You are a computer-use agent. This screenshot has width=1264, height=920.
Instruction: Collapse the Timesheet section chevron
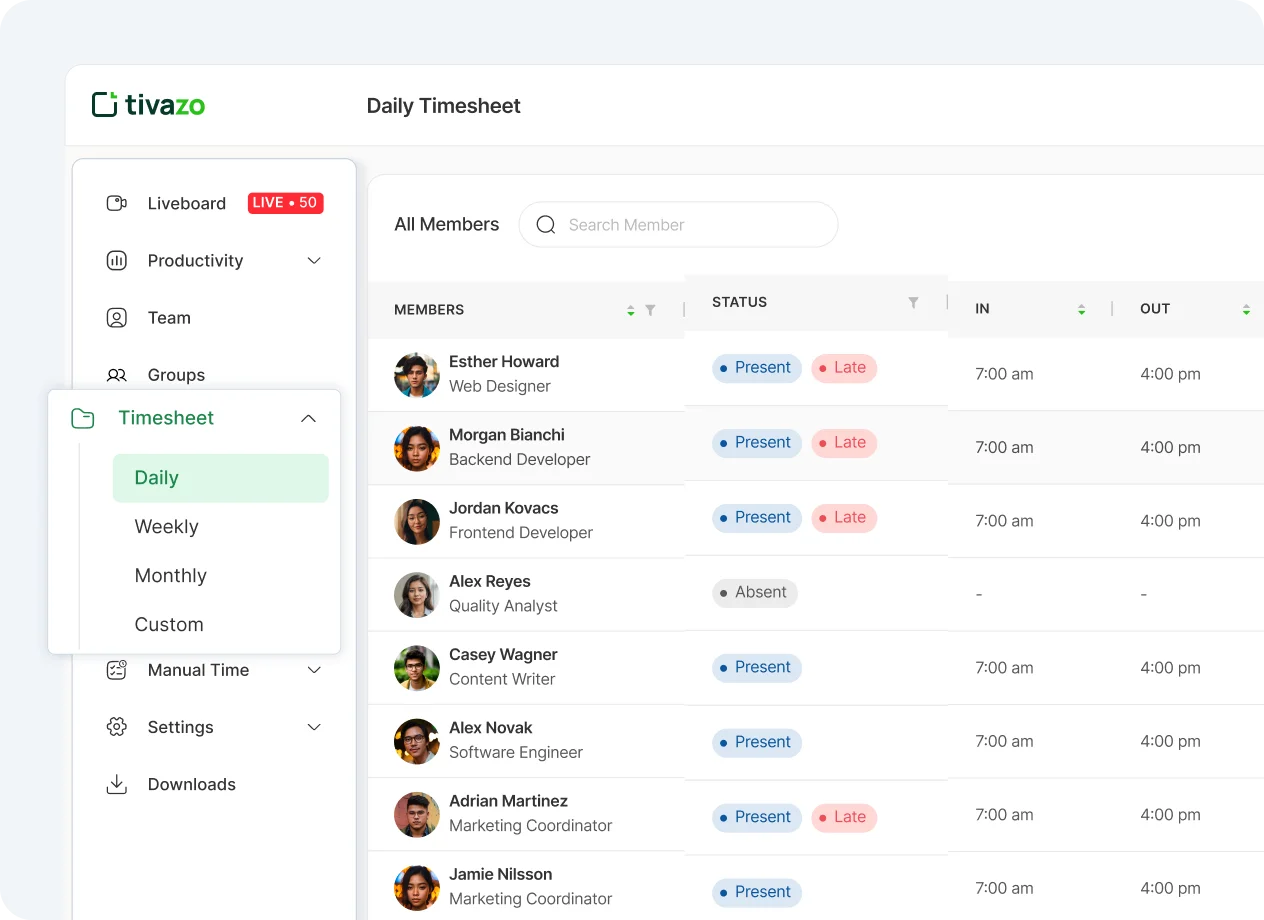pyautogui.click(x=308, y=418)
